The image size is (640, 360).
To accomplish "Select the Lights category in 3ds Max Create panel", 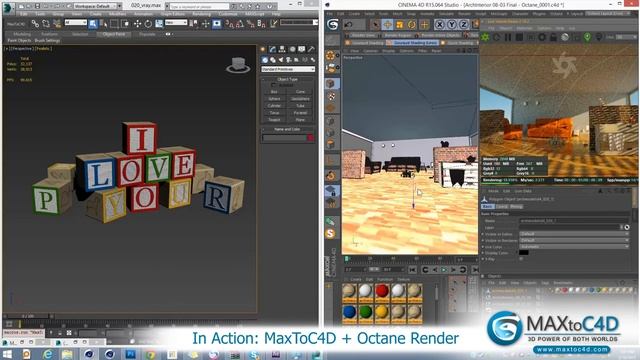I will [x=281, y=60].
